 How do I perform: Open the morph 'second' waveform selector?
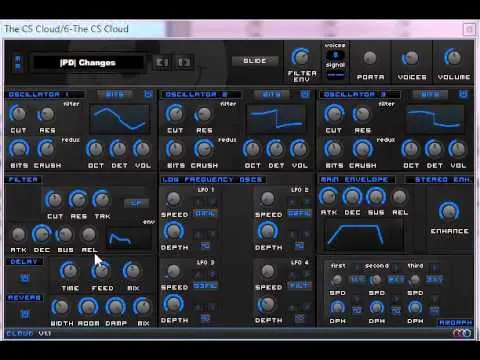(396, 279)
